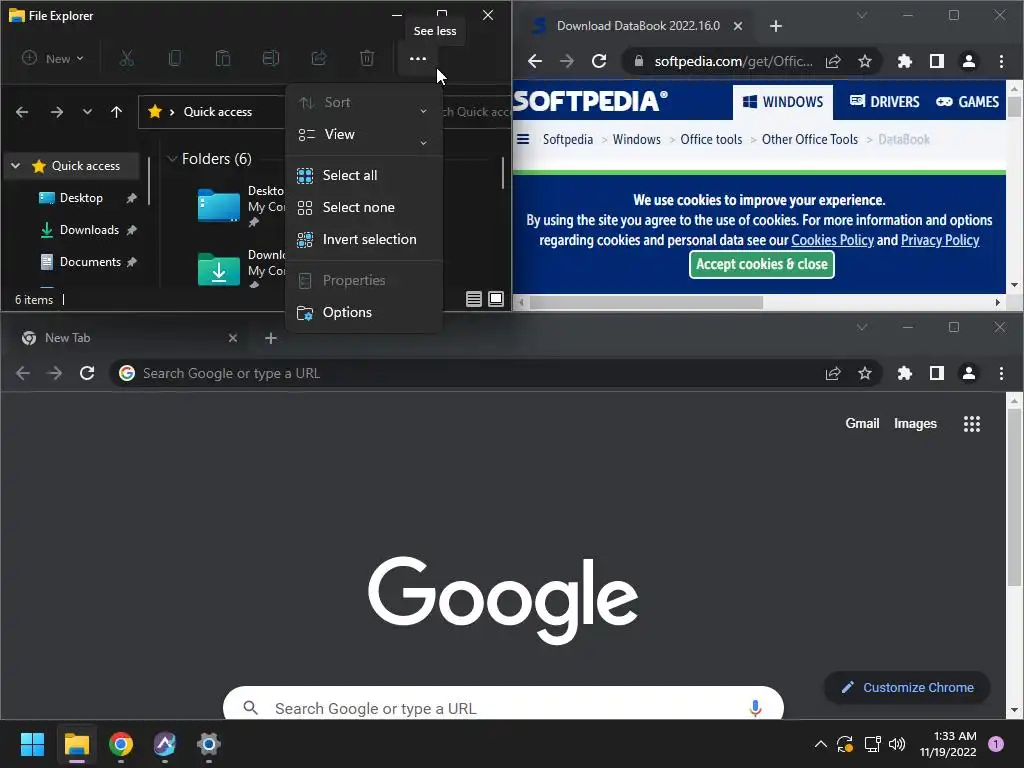Click the Google search box on New Tab
The image size is (1024, 768).
tap(503, 704)
